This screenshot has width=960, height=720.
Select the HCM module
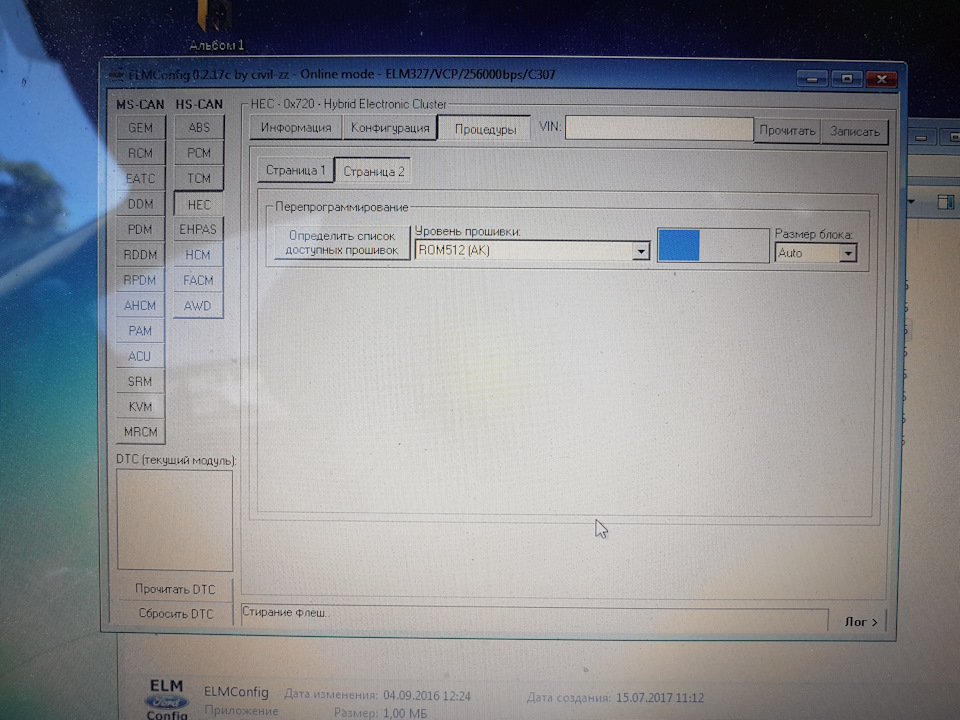tap(198, 255)
